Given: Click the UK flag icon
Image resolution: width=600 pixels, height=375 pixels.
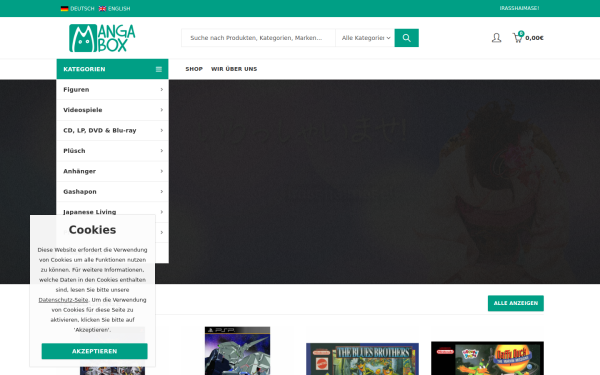Looking at the screenshot, I should pyautogui.click(x=102, y=8).
